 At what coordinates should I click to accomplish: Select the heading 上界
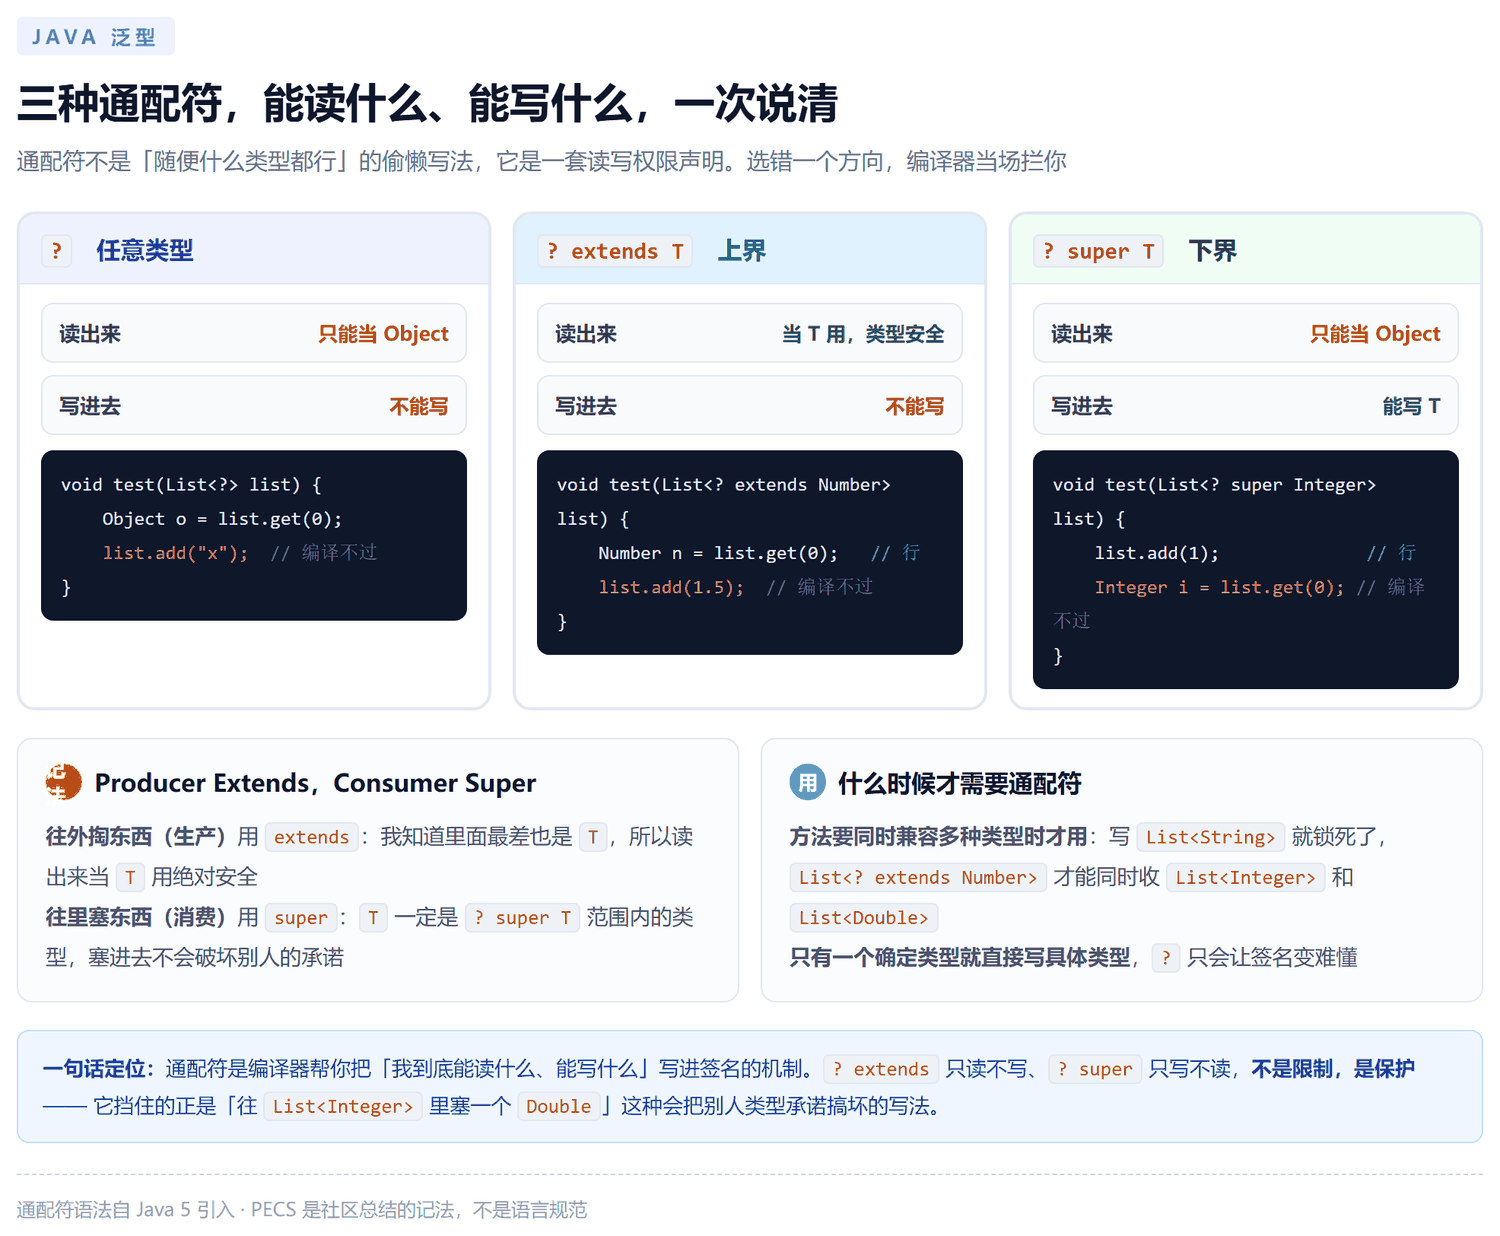pos(742,251)
